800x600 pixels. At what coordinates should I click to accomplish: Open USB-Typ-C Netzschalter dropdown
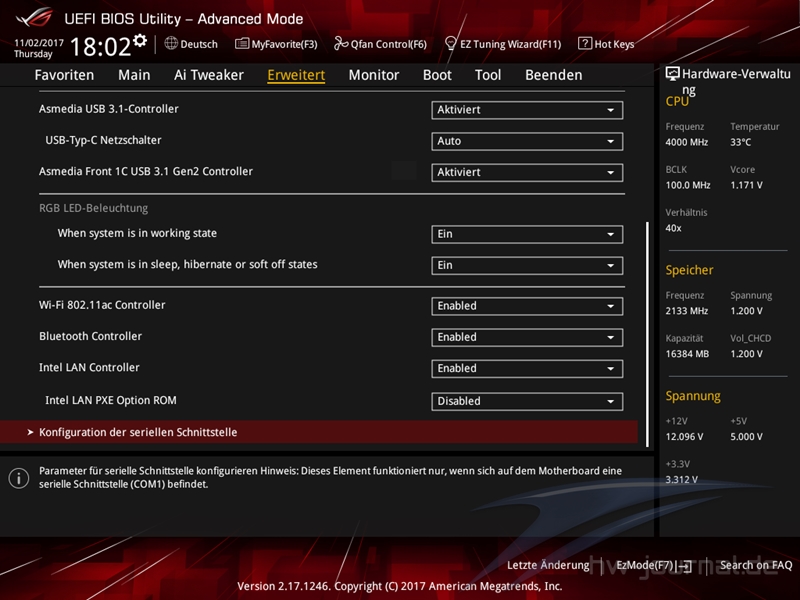[x=527, y=141]
